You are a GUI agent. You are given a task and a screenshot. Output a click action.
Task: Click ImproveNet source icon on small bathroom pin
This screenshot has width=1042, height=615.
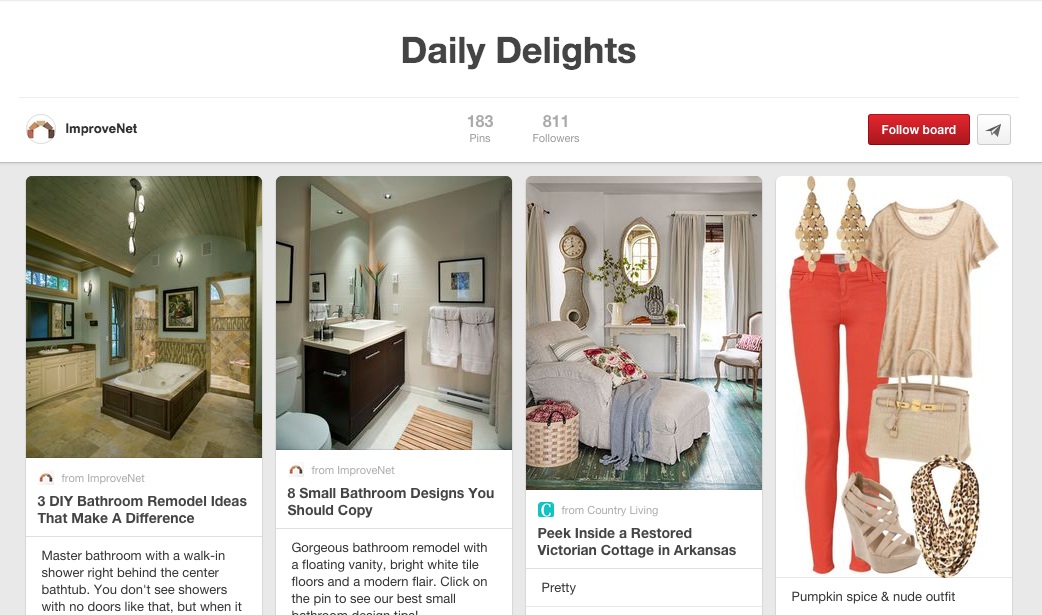pos(296,470)
